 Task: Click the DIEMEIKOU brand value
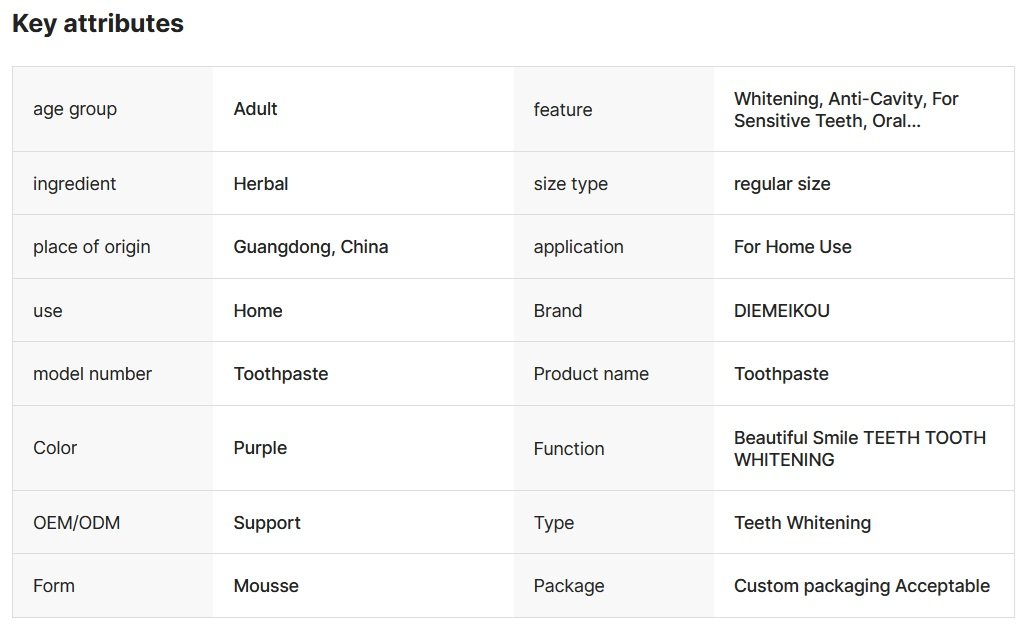coord(782,311)
